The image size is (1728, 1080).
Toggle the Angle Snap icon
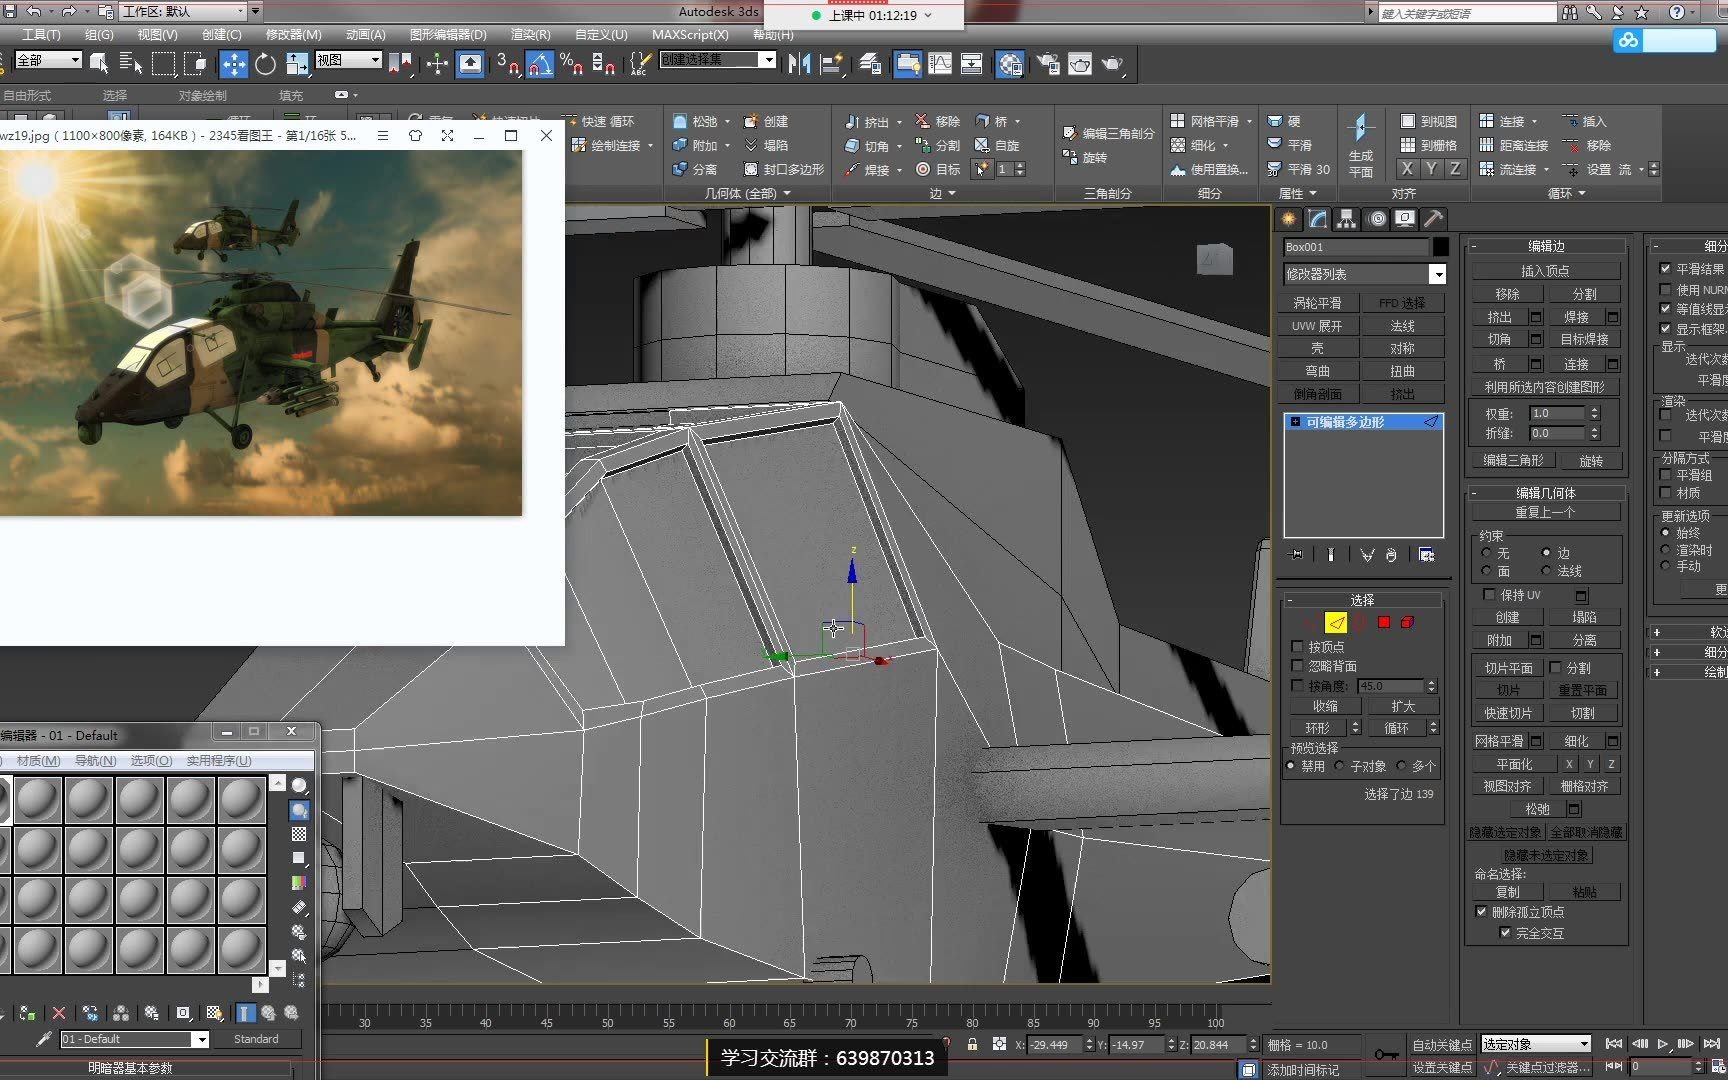pos(539,64)
